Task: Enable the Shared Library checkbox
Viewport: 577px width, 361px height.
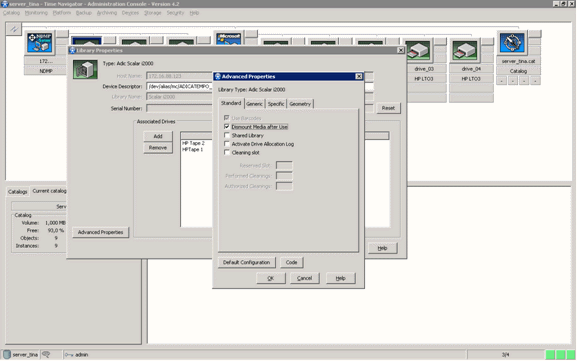Action: pos(227,135)
